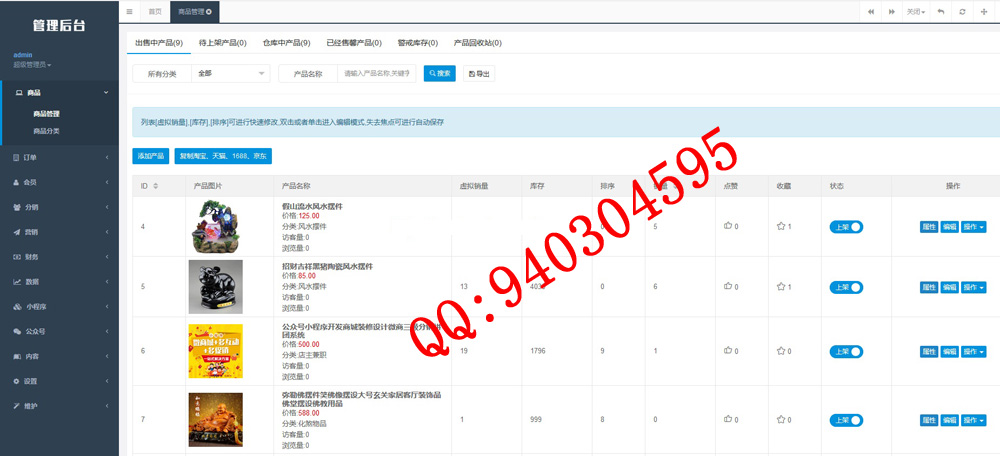Click the back arrow icon in top toolbar
1000x456 pixels.
click(941, 11)
